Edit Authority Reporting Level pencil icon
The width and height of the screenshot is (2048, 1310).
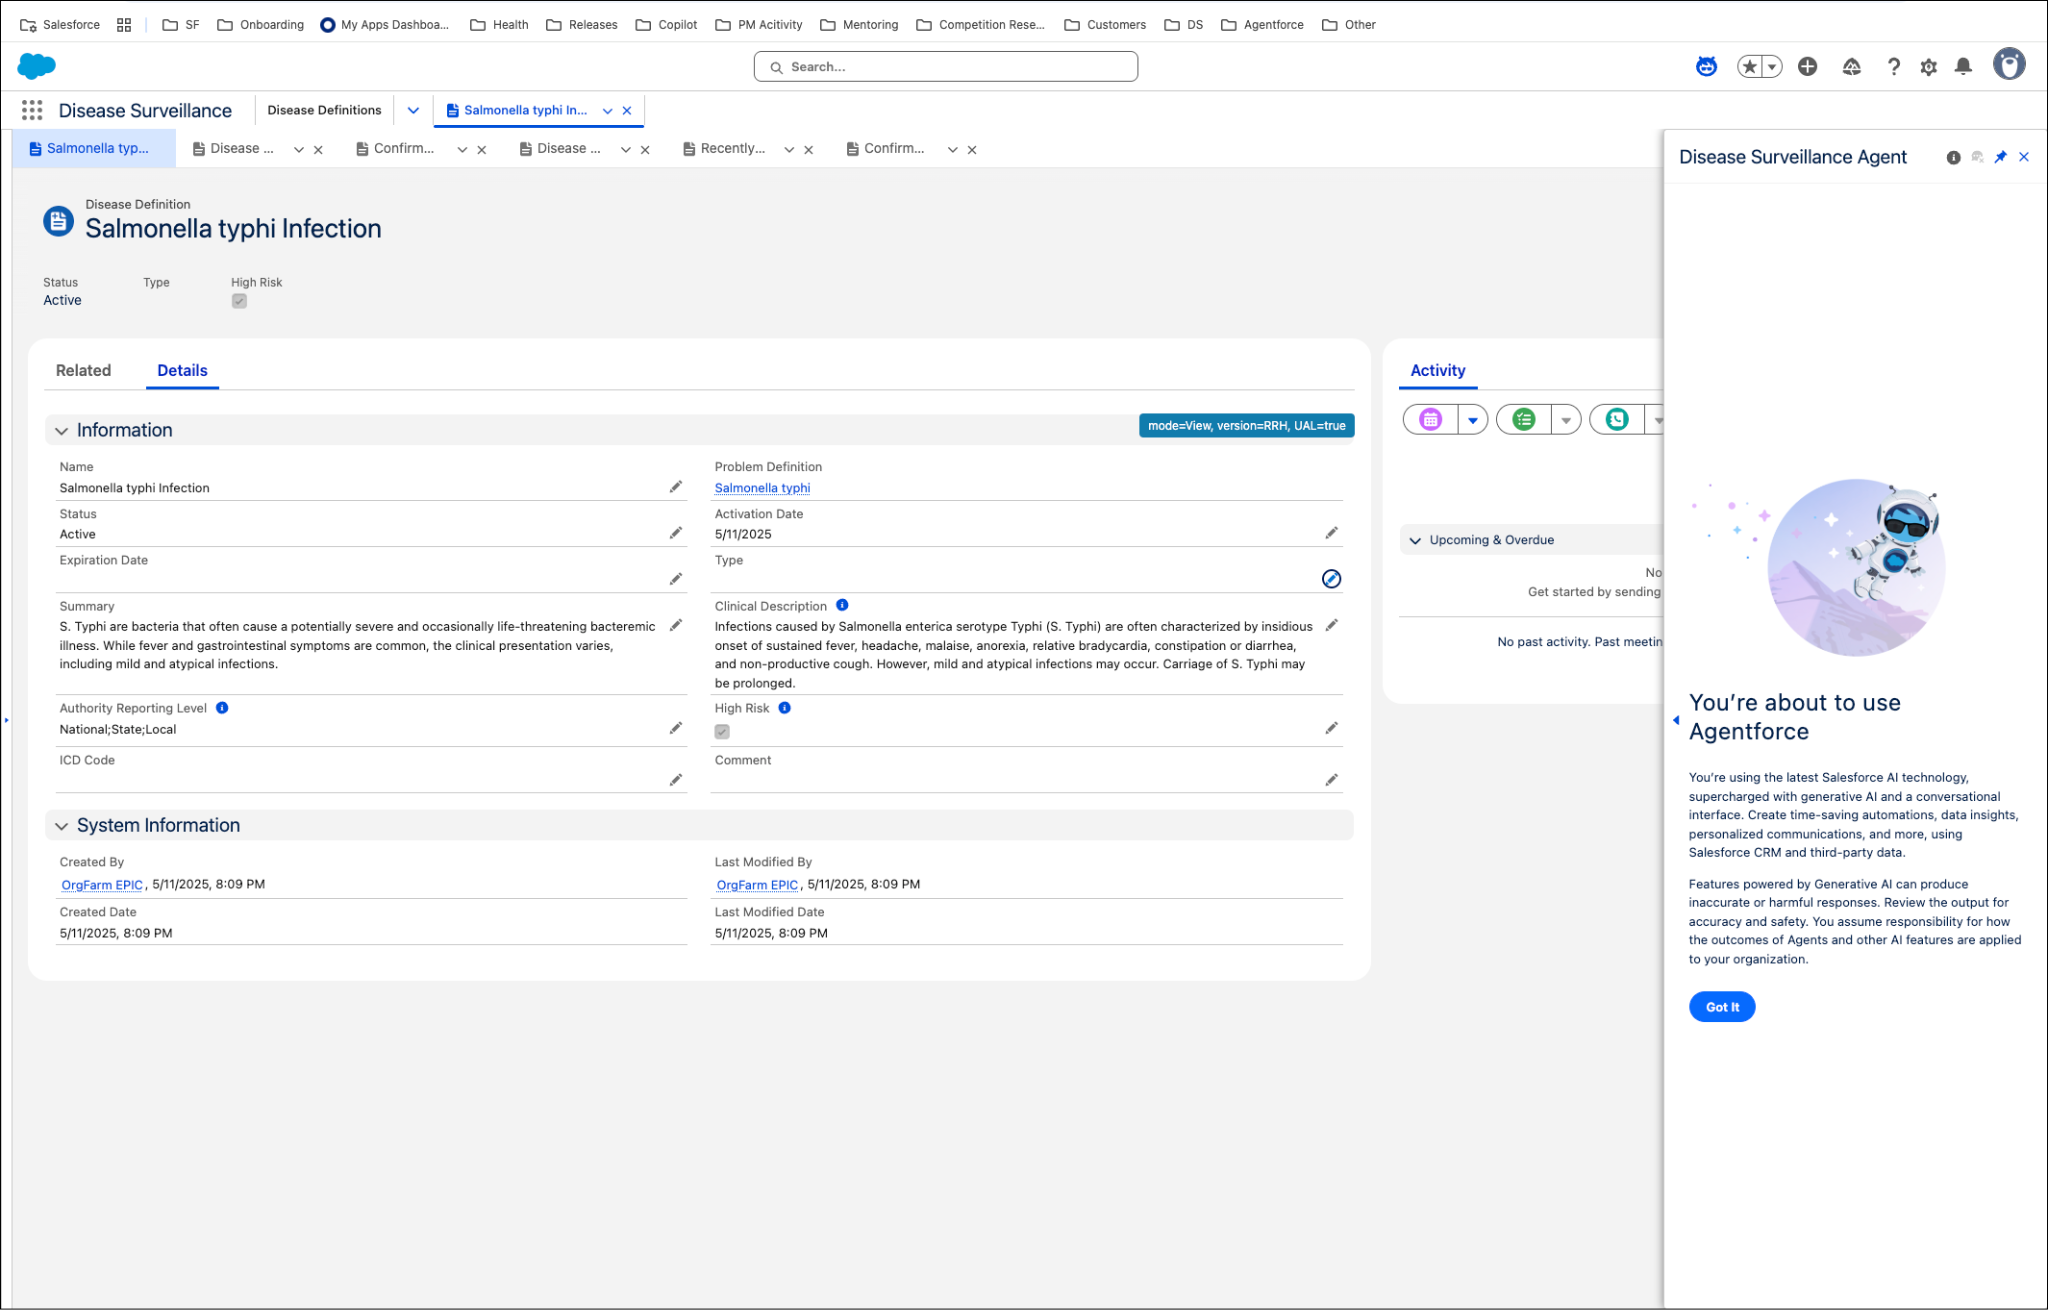(676, 728)
